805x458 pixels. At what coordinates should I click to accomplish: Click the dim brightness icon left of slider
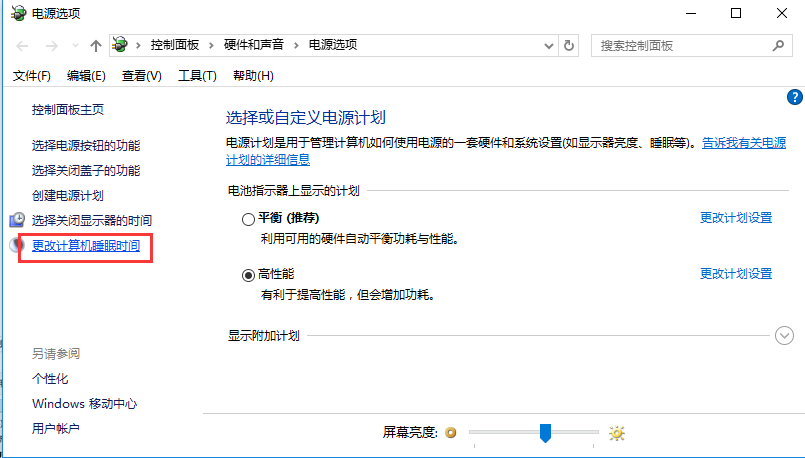pos(451,433)
